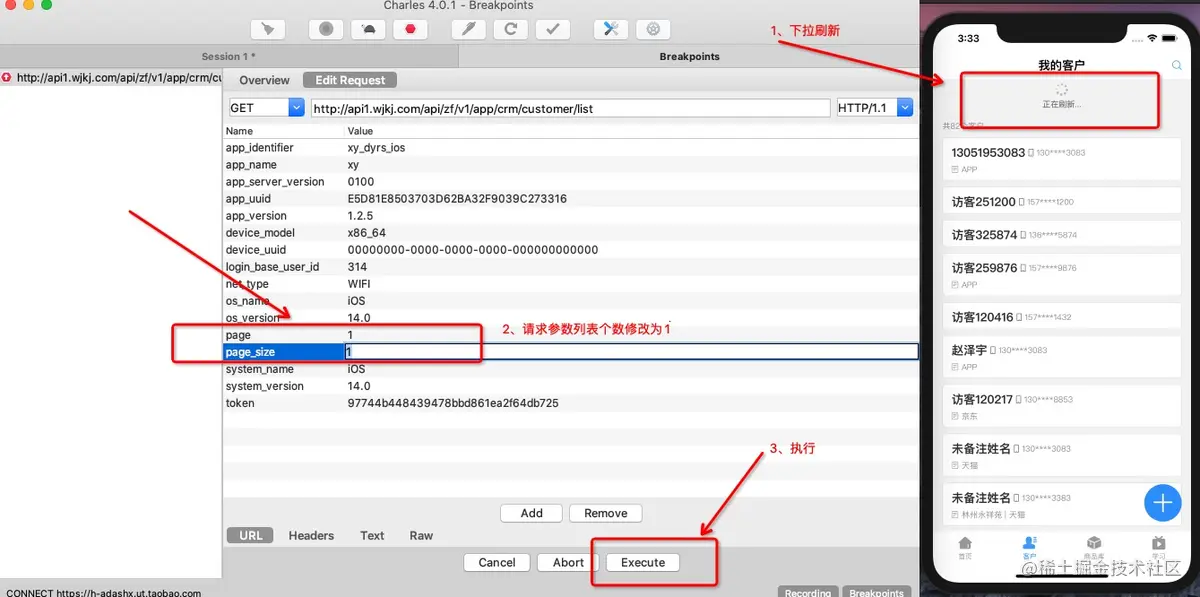The height and width of the screenshot is (597, 1200).
Task: Select the os_version parameter row
Action: coord(571,318)
